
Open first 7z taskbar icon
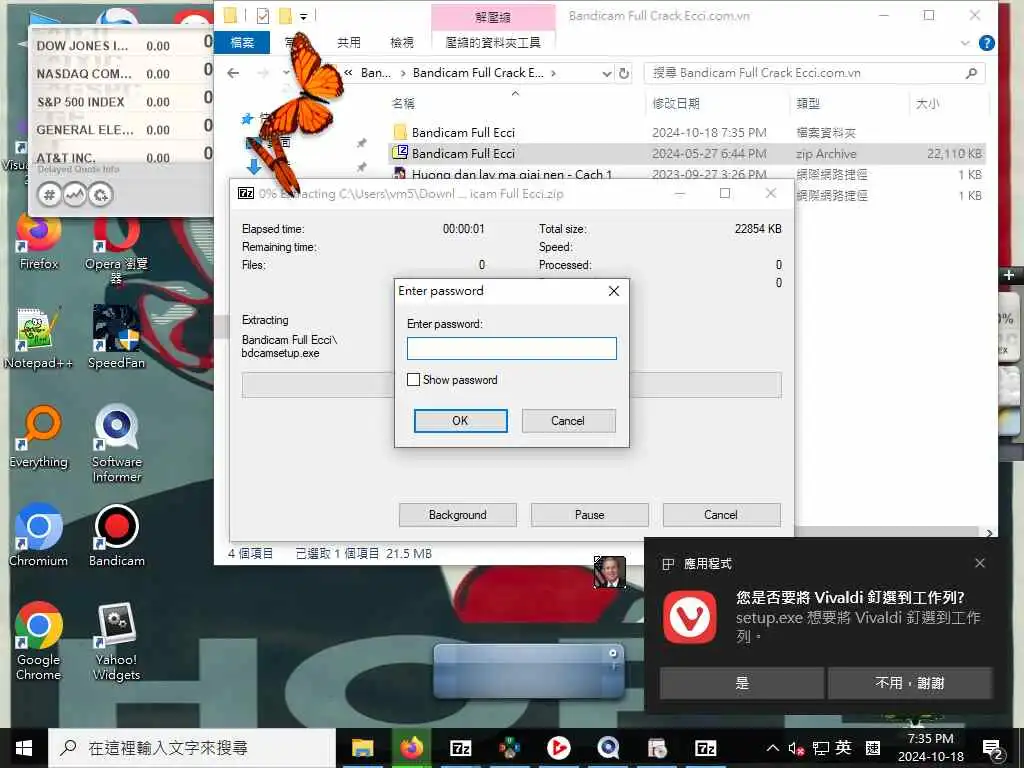(460, 748)
